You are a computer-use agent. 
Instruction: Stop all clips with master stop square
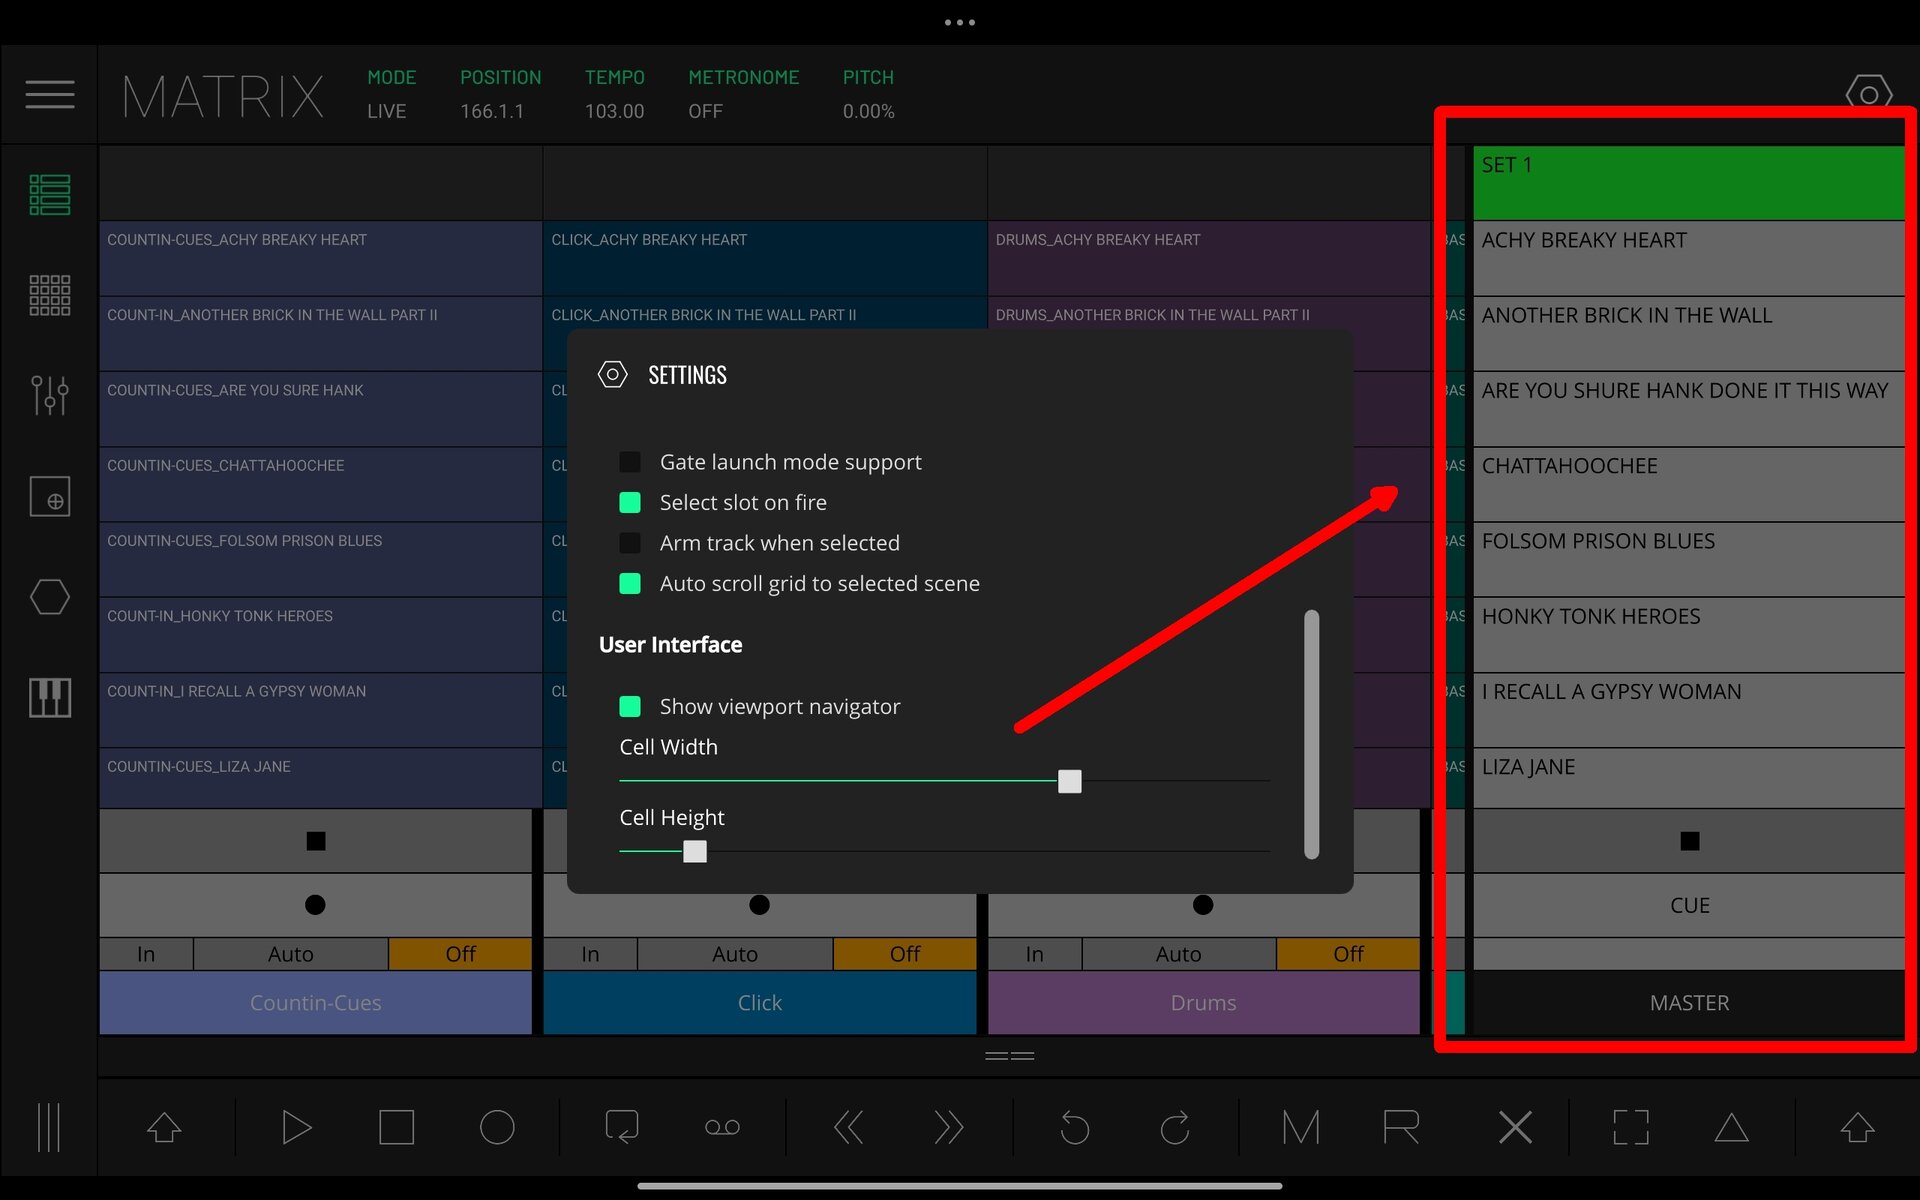pyautogui.click(x=1689, y=841)
